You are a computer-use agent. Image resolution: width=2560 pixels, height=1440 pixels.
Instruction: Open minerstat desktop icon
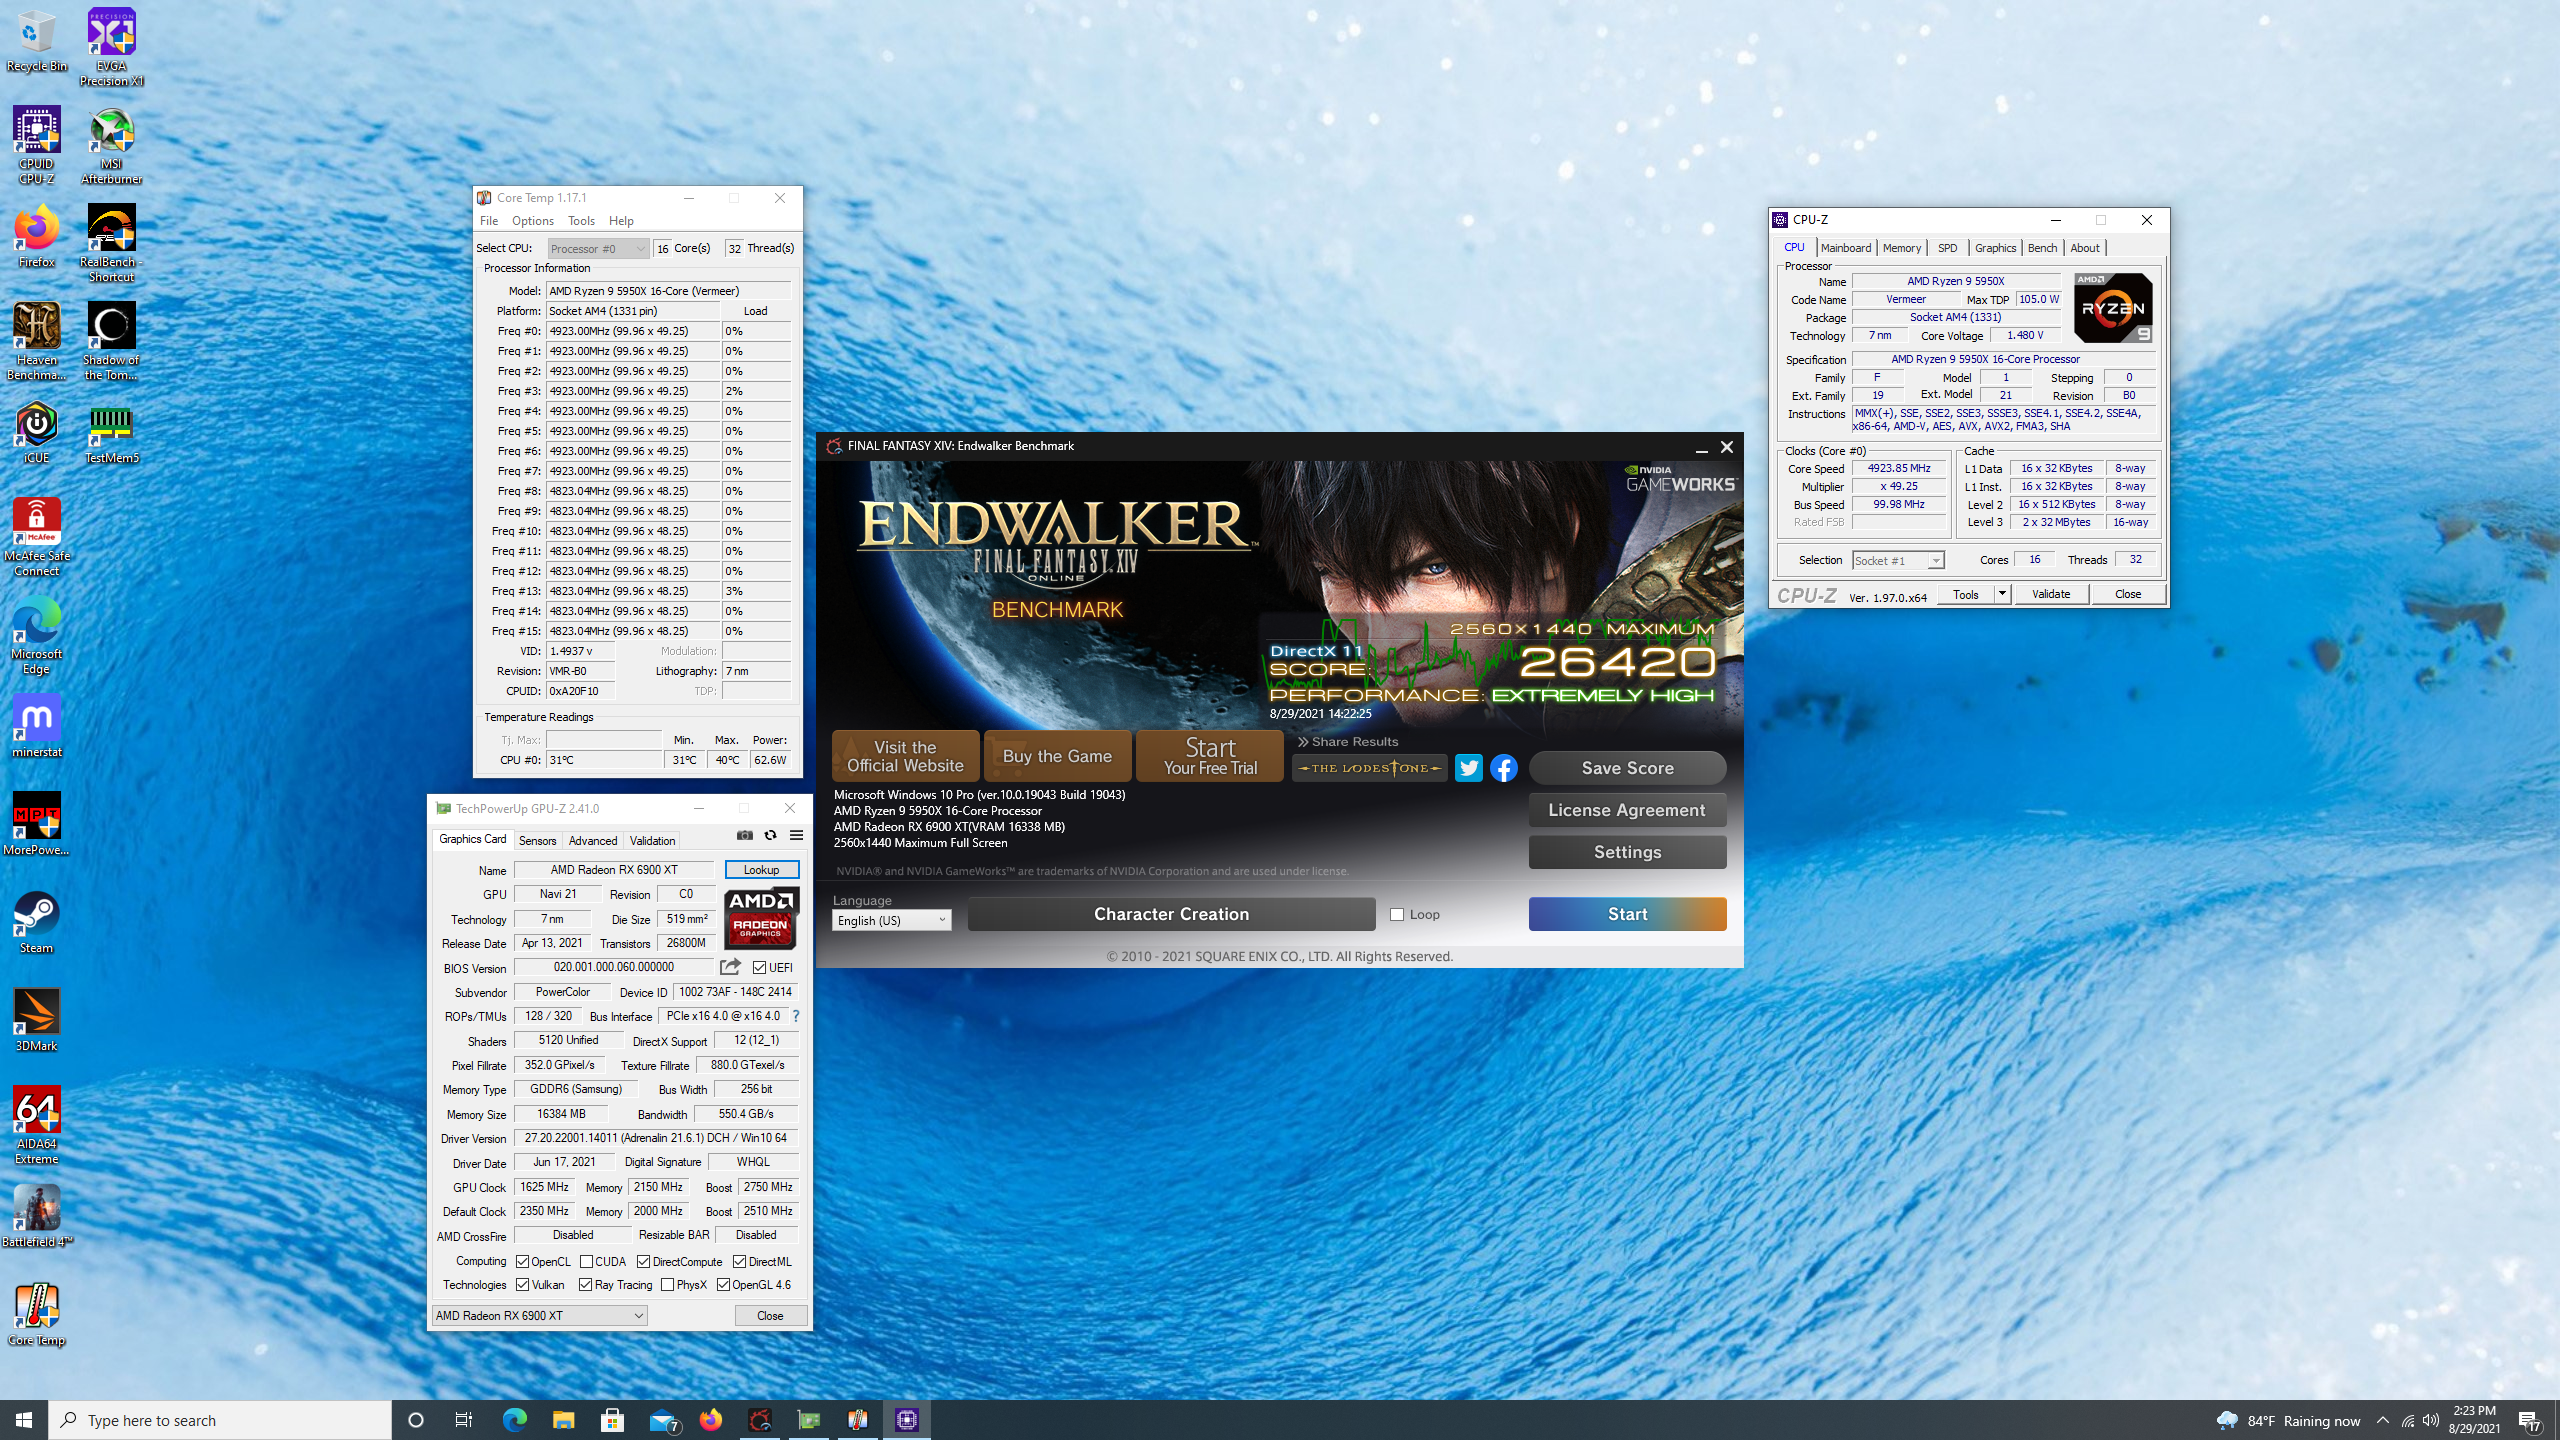point(36,727)
